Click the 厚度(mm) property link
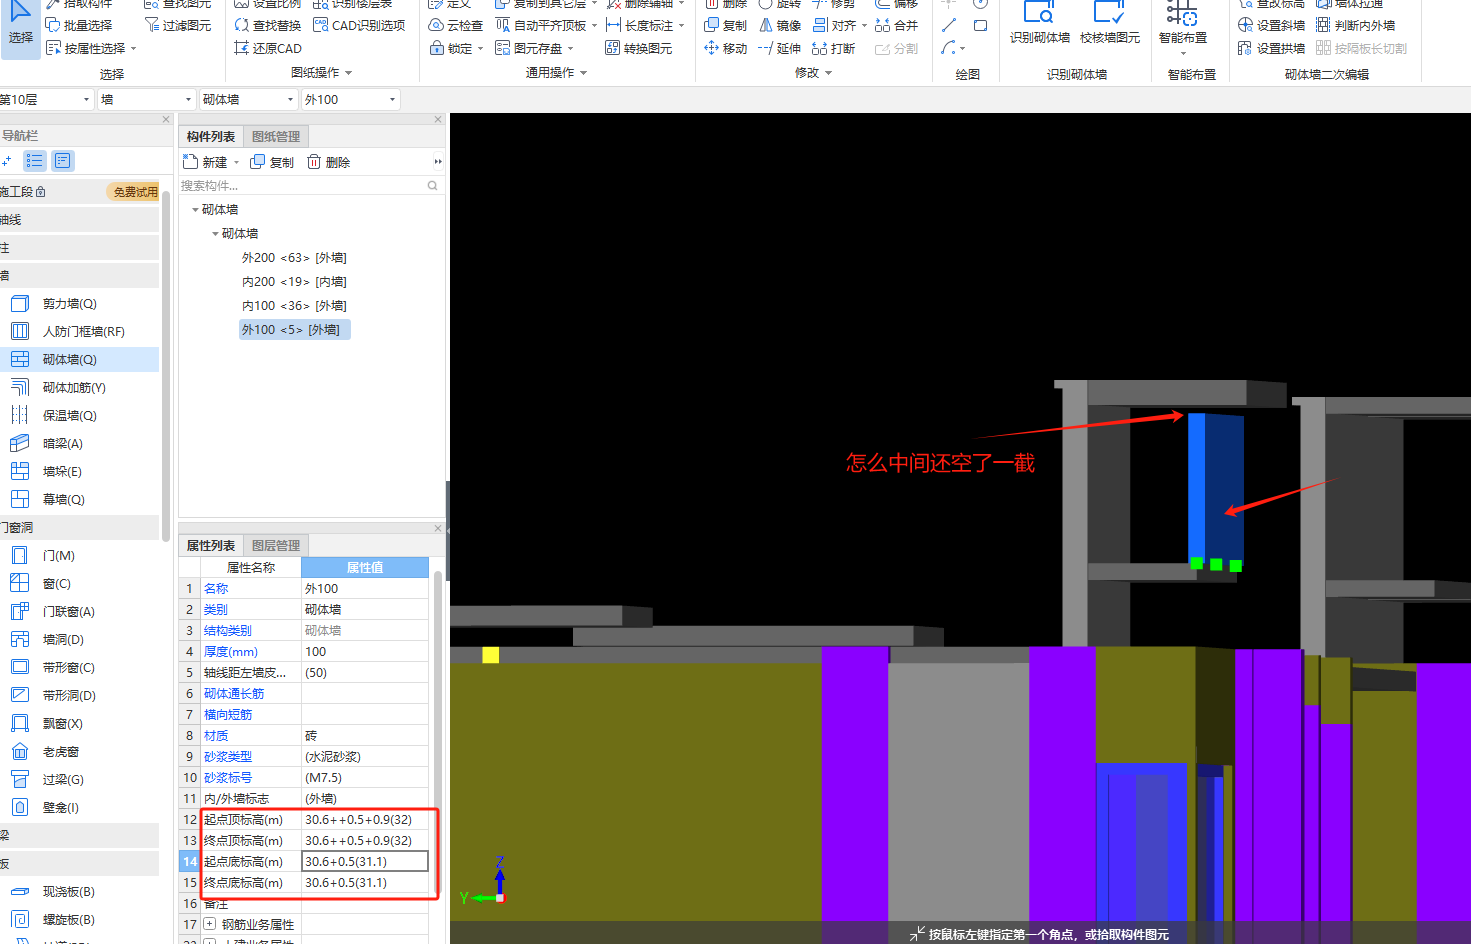This screenshot has width=1471, height=944. pos(231,652)
